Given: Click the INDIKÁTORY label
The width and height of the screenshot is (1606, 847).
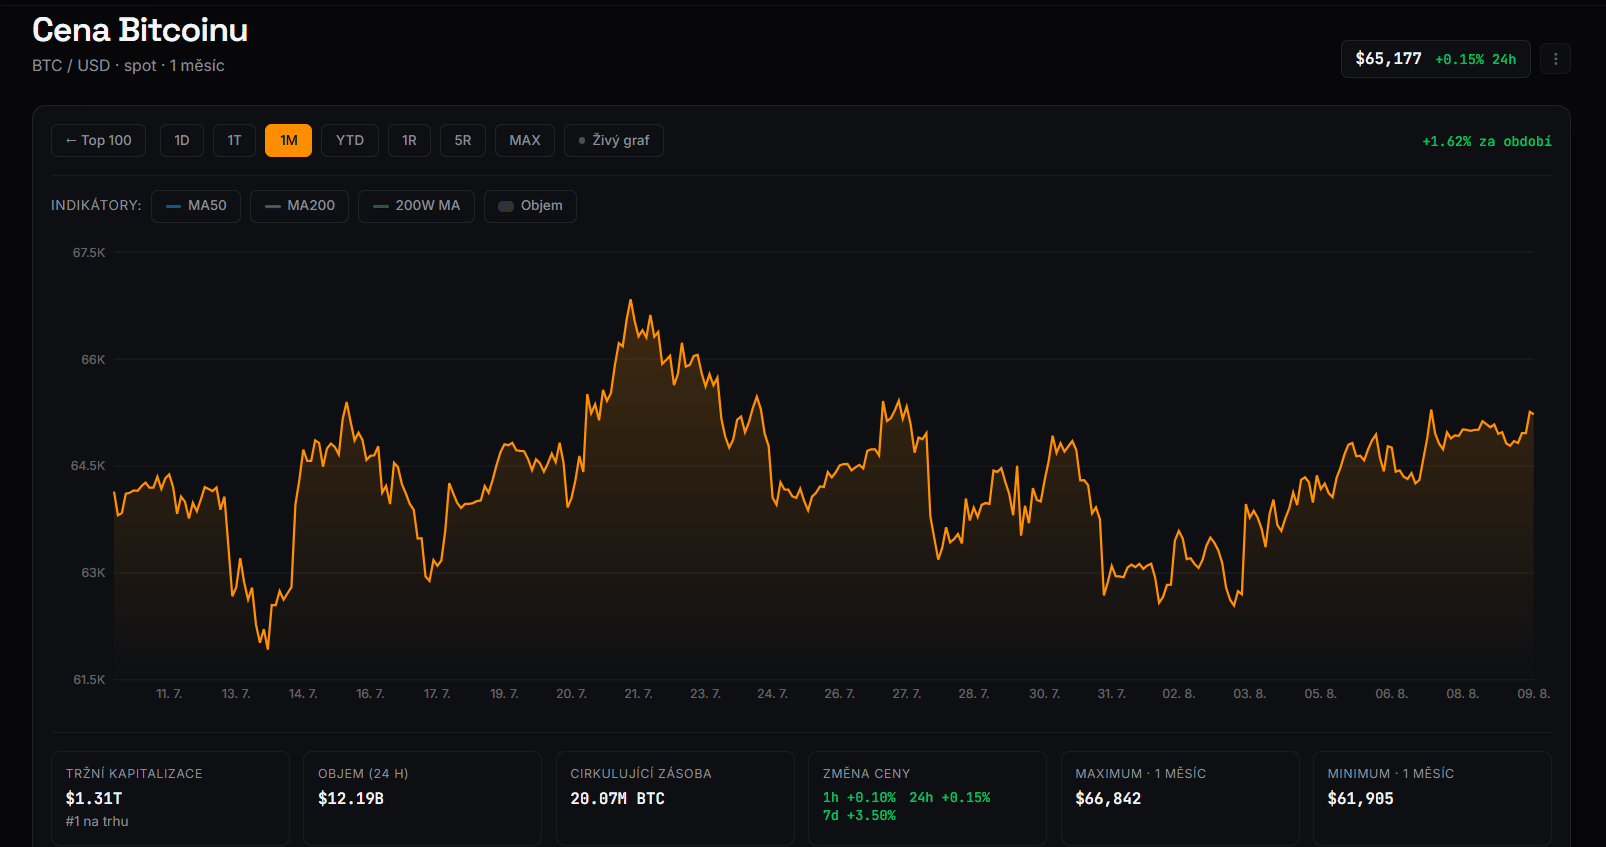Looking at the screenshot, I should pyautogui.click(x=96, y=205).
